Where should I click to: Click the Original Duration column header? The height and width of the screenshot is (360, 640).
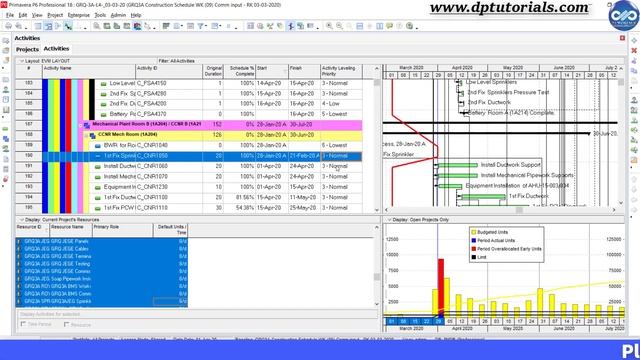tap(213, 71)
